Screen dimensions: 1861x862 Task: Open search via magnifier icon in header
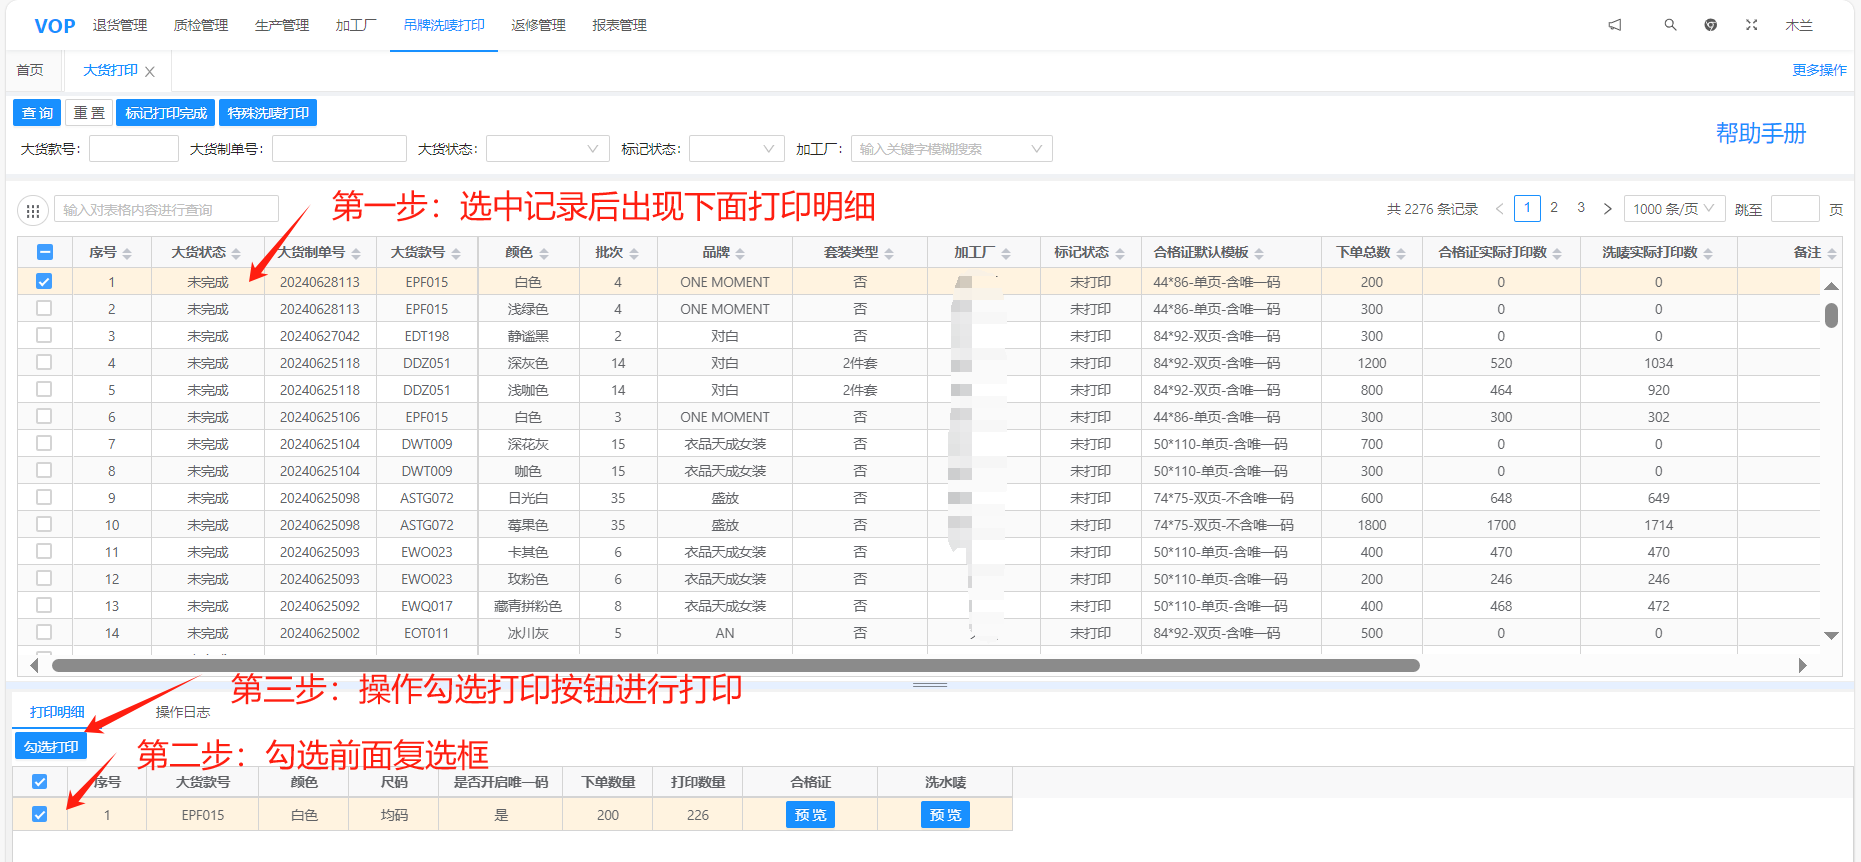pos(1670,25)
